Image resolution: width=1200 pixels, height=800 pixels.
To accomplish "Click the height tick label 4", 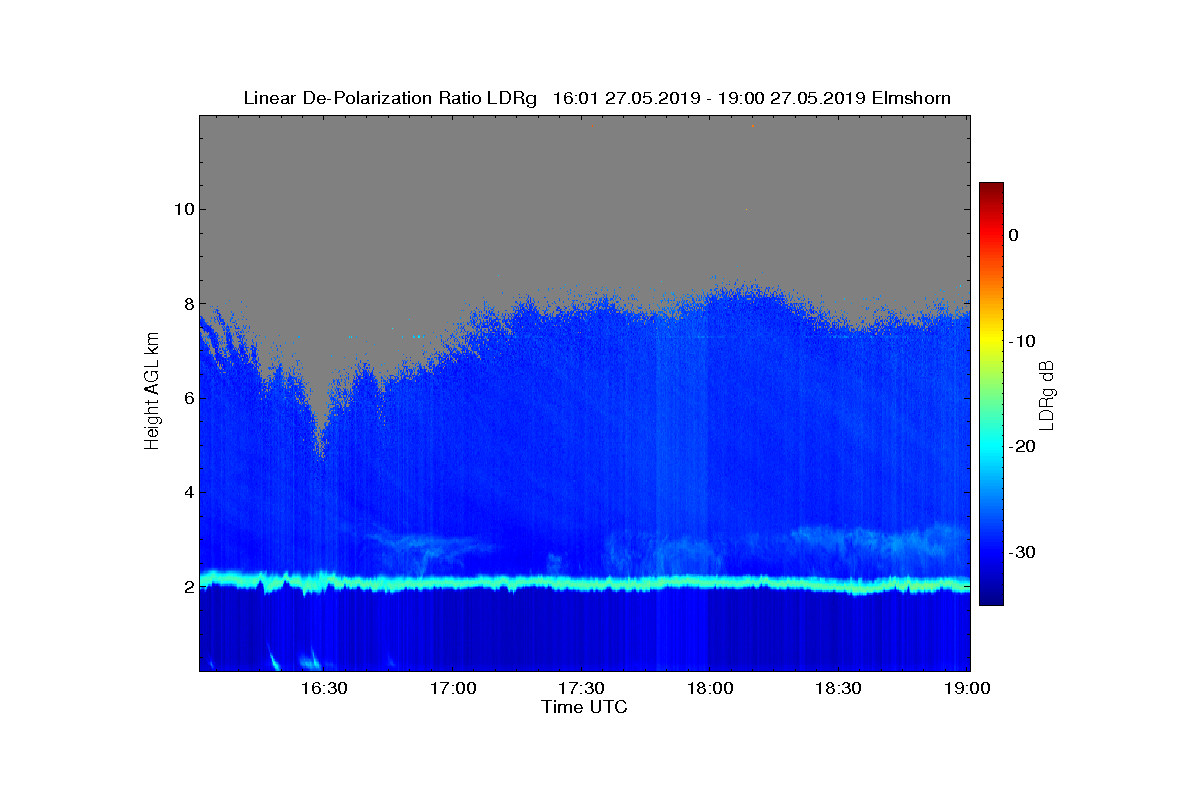I will tap(188, 492).
